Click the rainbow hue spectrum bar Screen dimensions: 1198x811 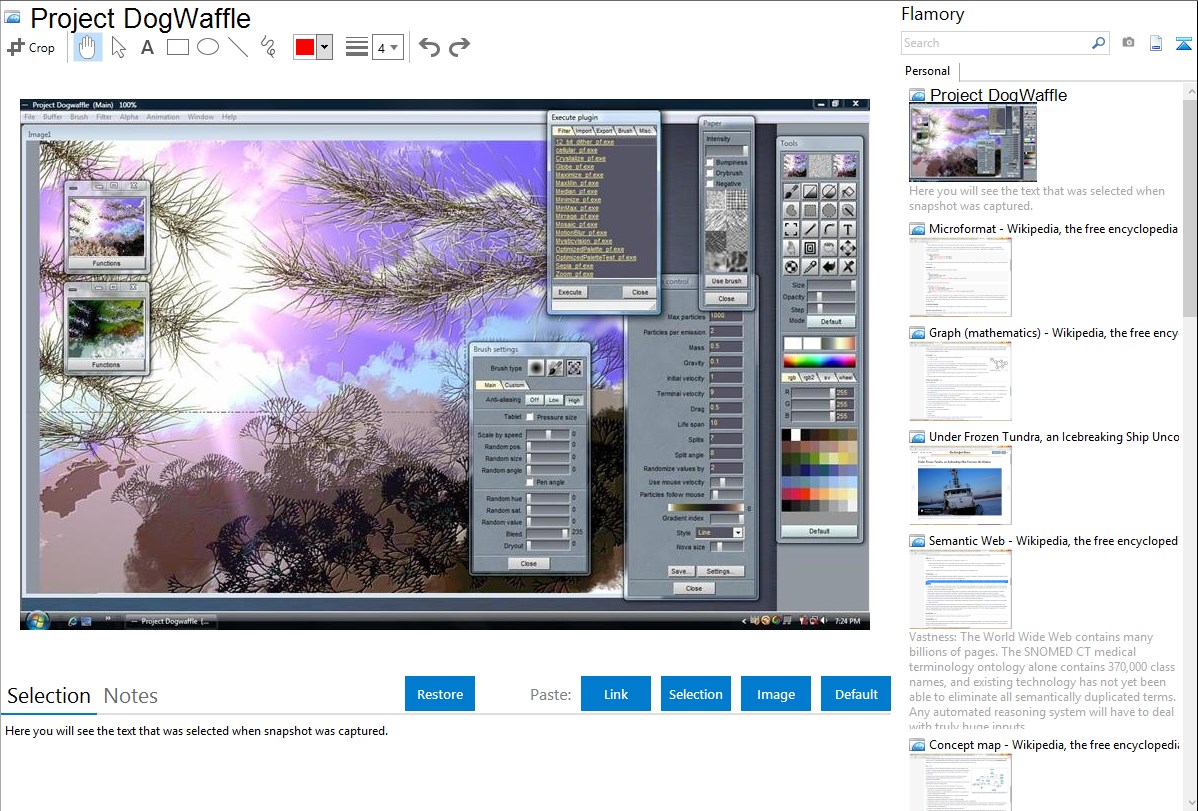[x=819, y=362]
